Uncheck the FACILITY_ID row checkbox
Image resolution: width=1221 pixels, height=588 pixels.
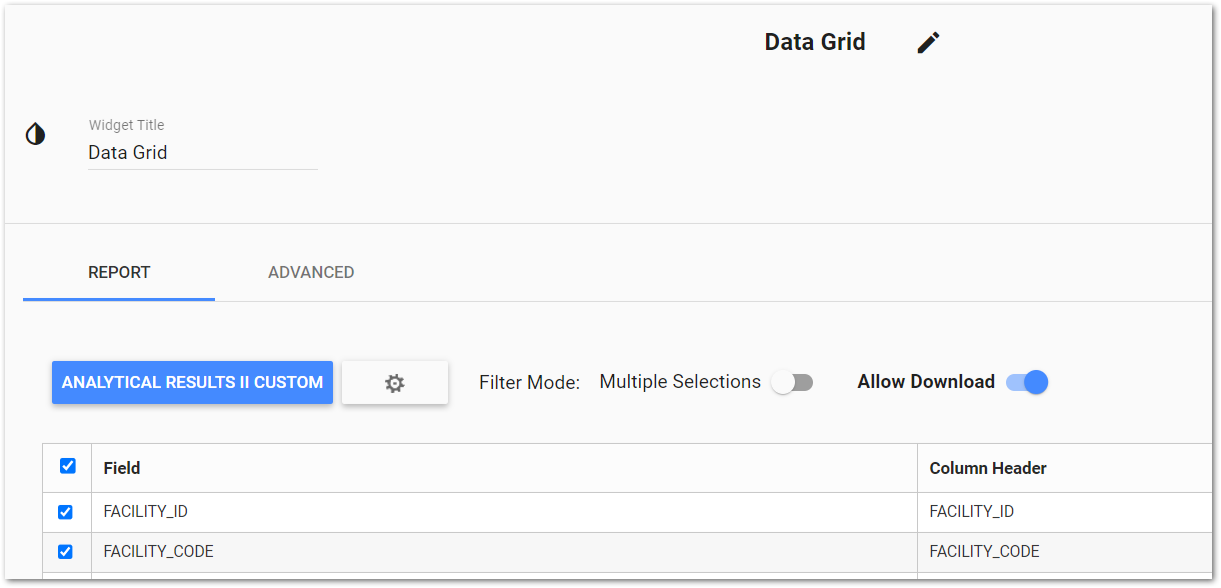pos(65,511)
